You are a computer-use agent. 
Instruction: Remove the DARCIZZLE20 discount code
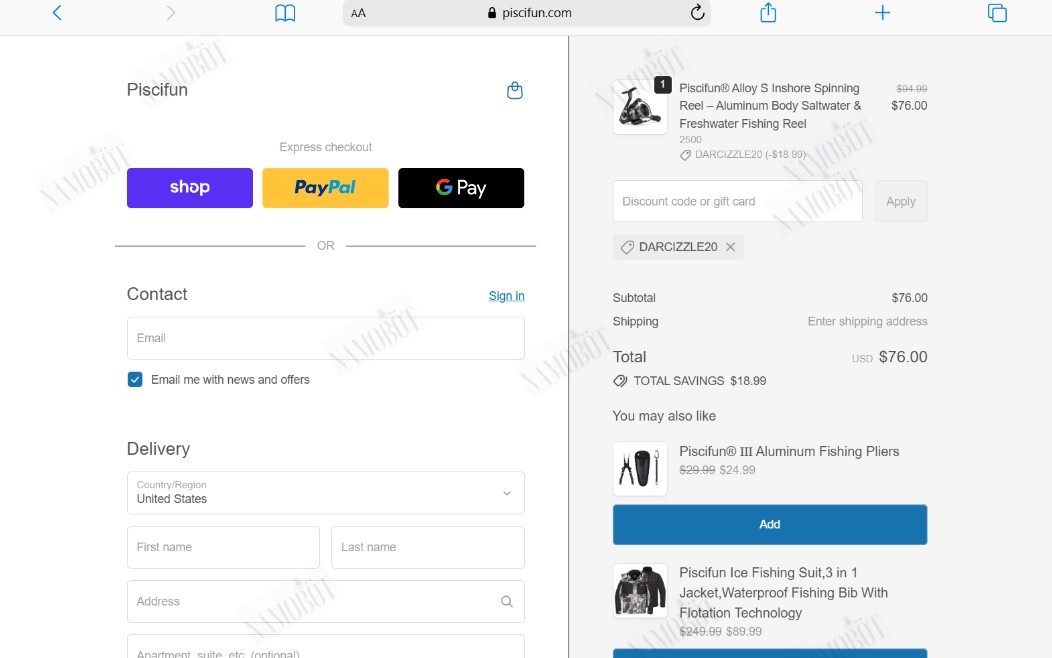coord(731,247)
